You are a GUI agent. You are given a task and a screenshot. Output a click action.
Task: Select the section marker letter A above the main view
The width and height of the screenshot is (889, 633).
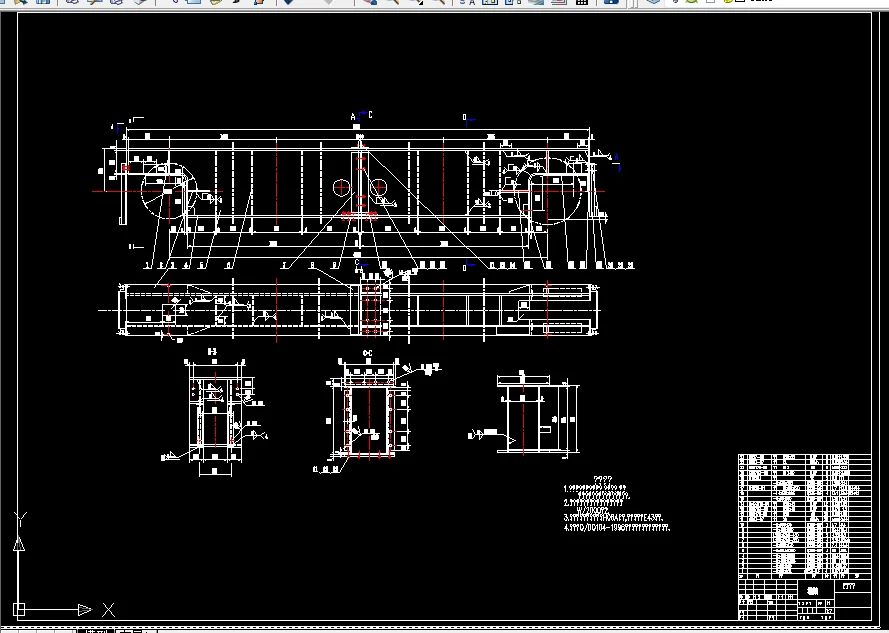(x=353, y=117)
